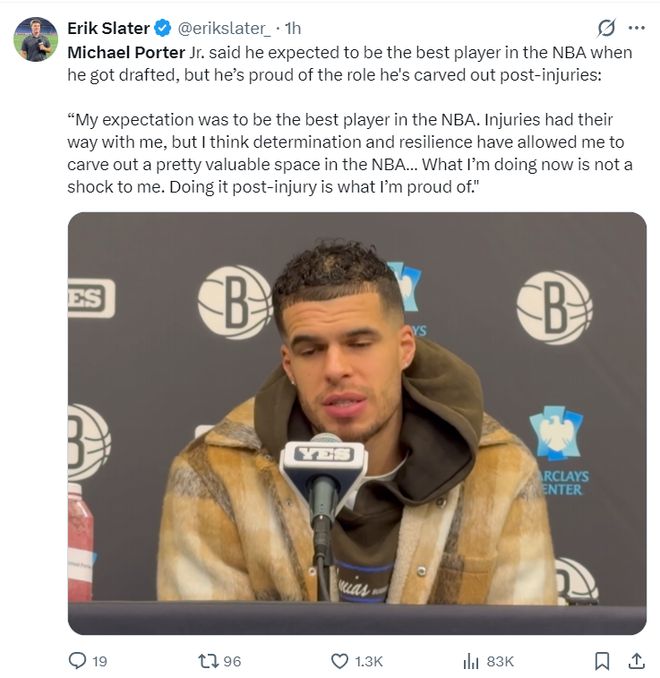Play the press conference video
The image size is (660, 678).
[x=356, y=422]
